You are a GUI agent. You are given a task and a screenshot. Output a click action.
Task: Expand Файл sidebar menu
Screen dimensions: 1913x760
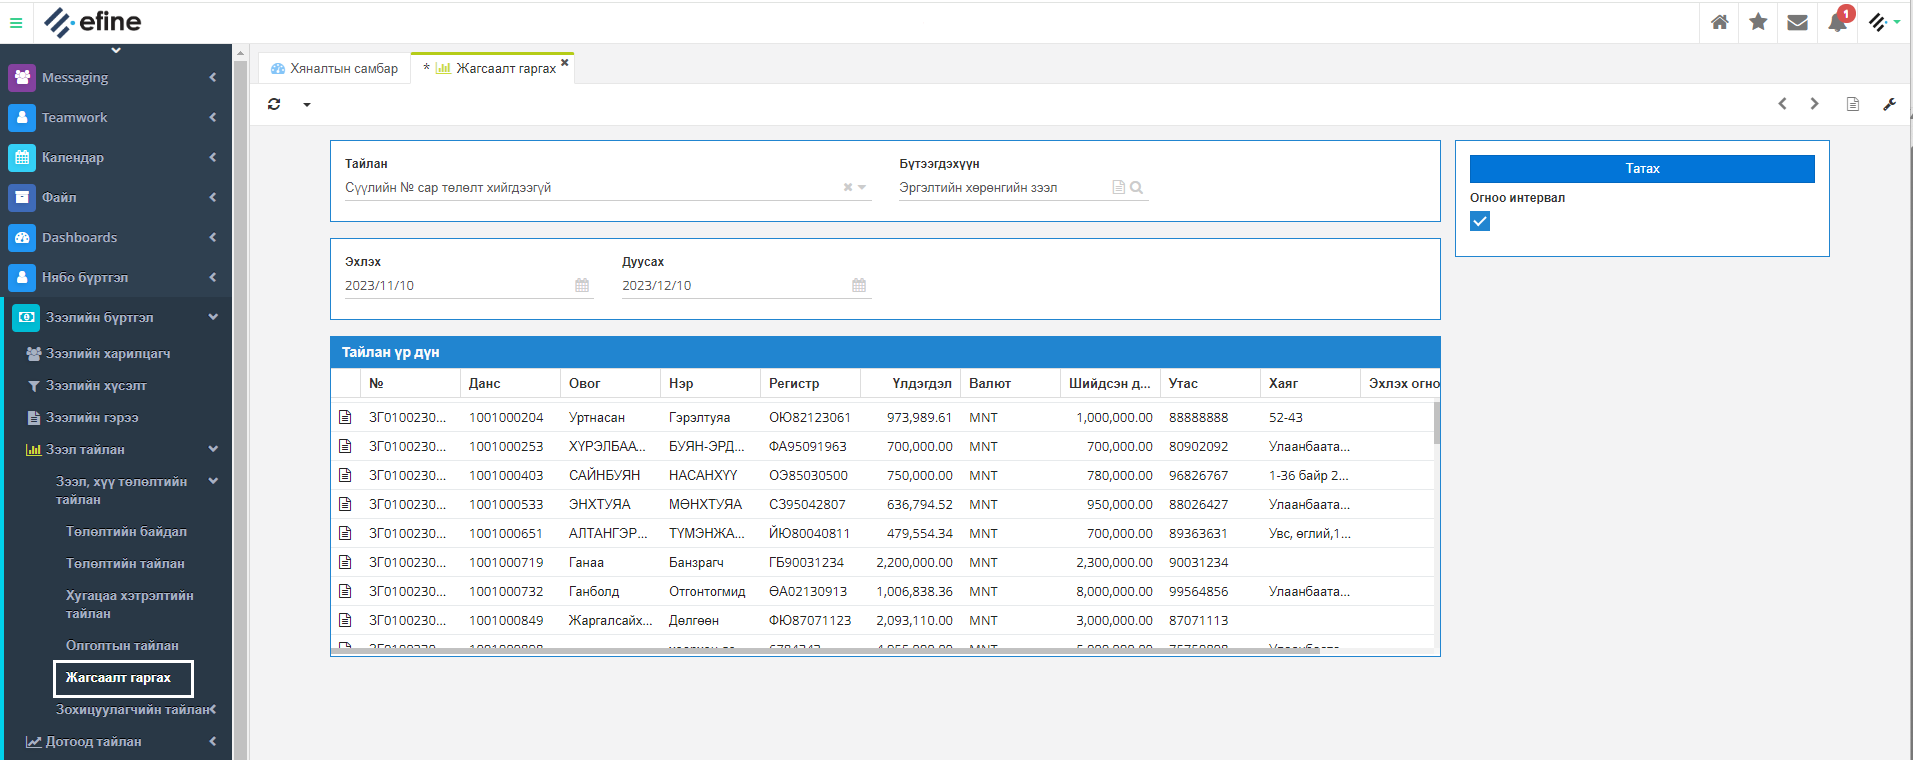point(116,197)
